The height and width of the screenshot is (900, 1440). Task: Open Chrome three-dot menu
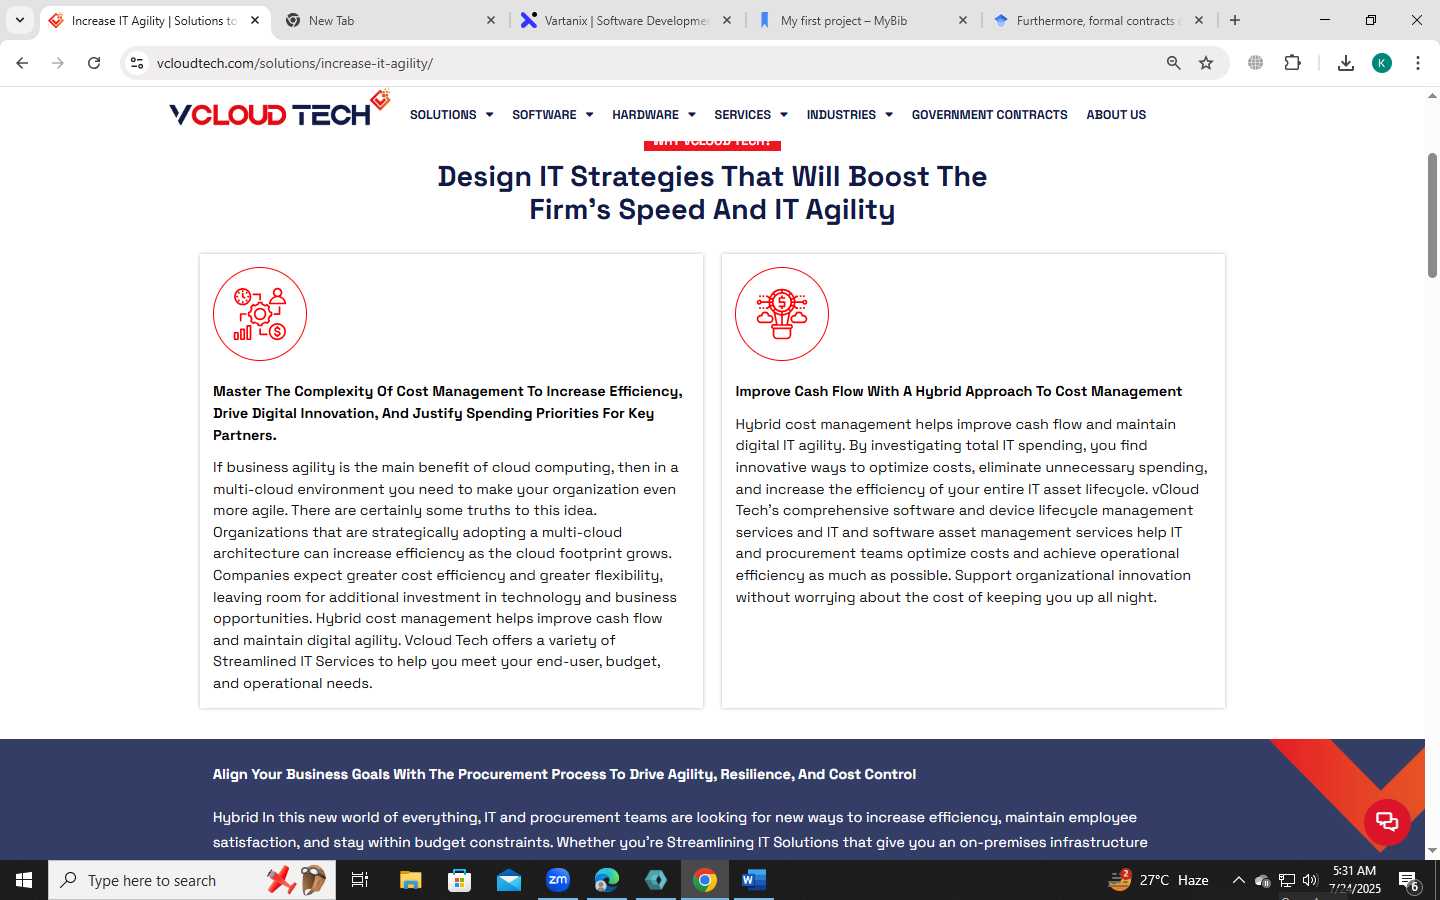[1417, 63]
